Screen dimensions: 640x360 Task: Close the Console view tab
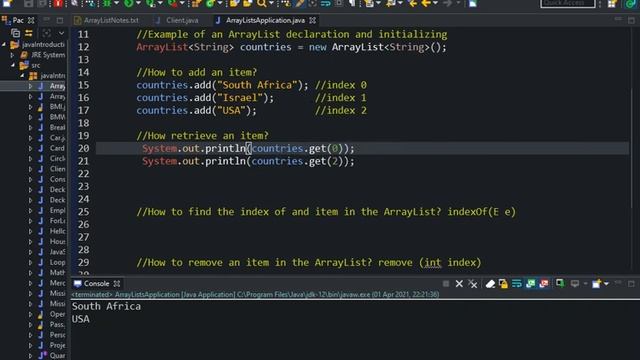(117, 283)
